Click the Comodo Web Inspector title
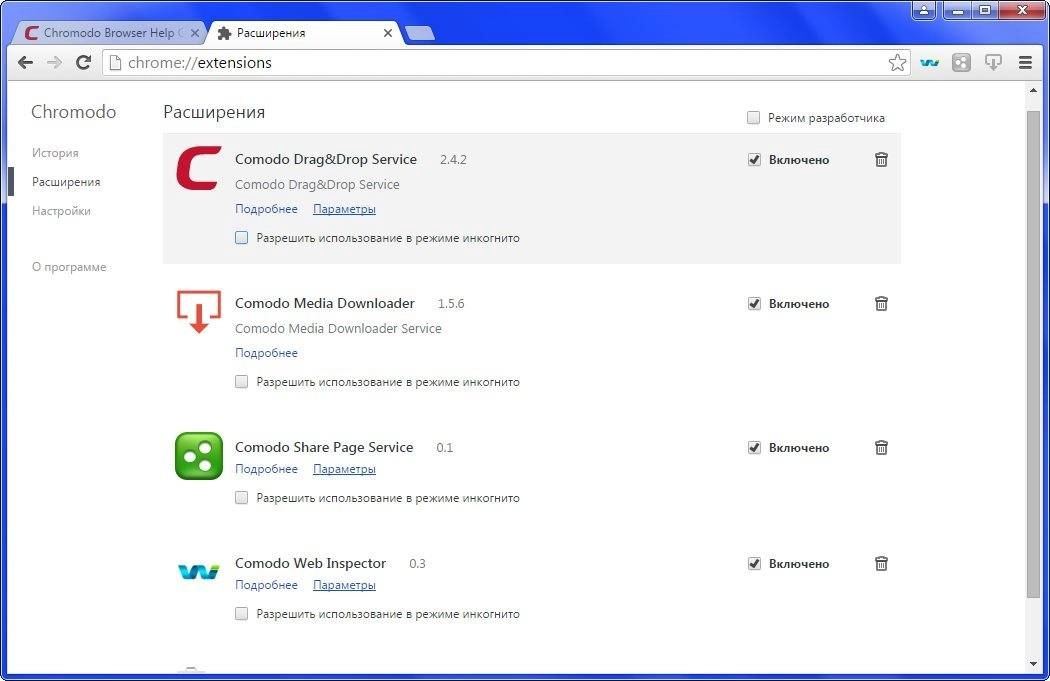 click(310, 563)
